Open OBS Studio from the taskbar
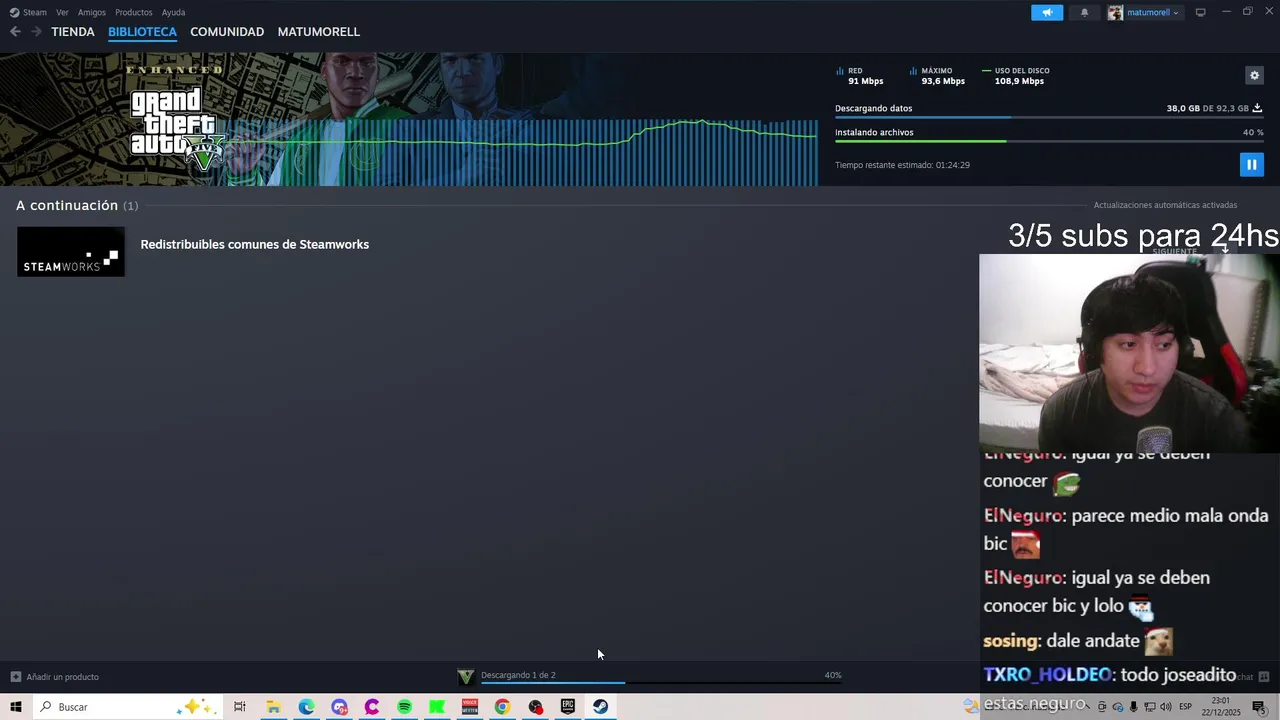The image size is (1280, 720). click(535, 707)
